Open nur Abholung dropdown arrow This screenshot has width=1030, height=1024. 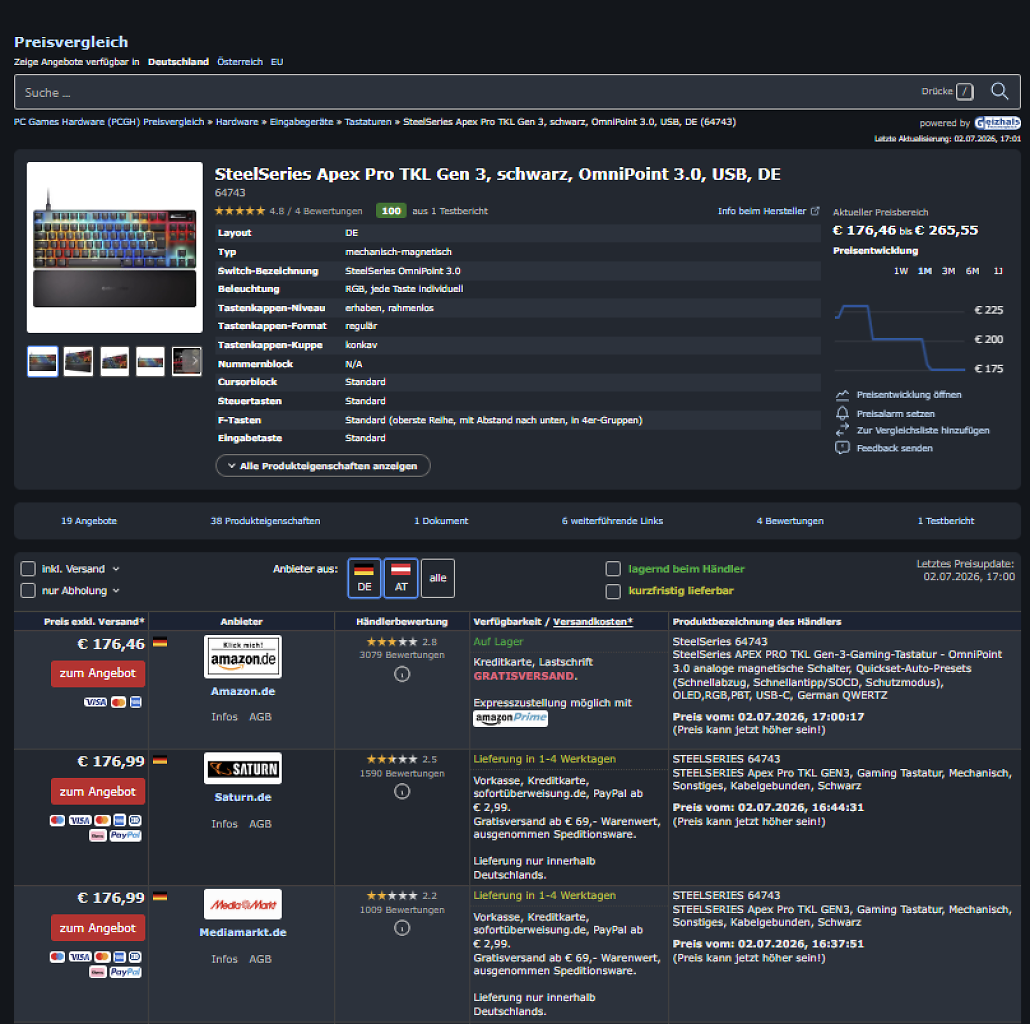(x=116, y=590)
